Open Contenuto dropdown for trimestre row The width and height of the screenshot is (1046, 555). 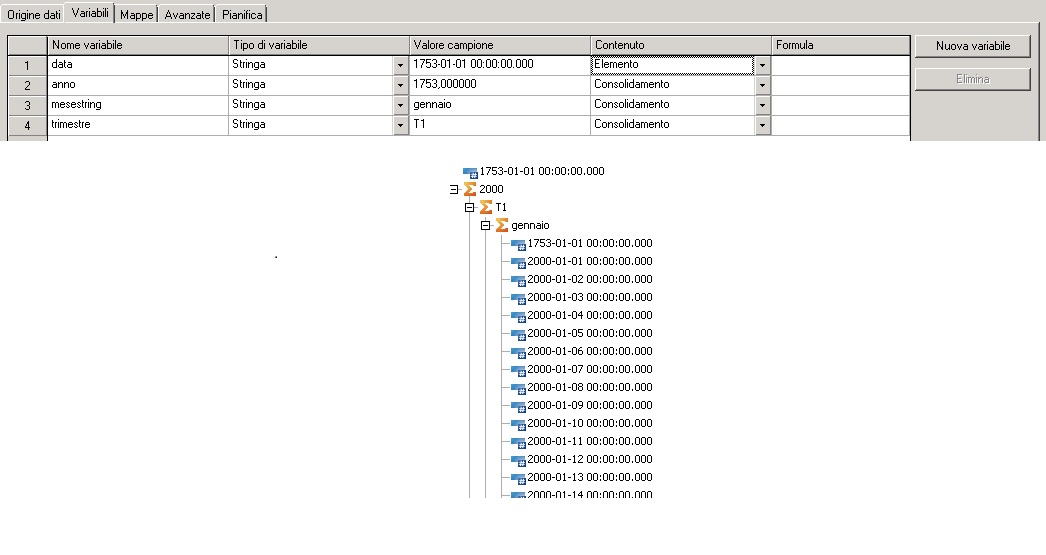coord(762,125)
